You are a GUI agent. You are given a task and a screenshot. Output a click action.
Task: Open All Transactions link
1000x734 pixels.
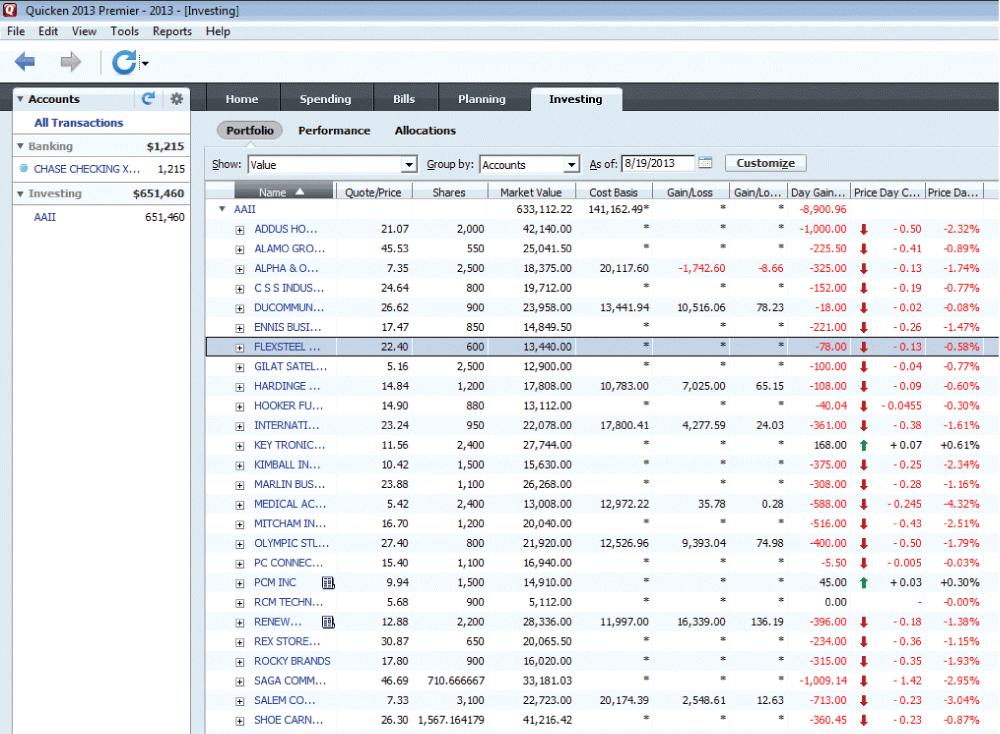click(x=78, y=122)
